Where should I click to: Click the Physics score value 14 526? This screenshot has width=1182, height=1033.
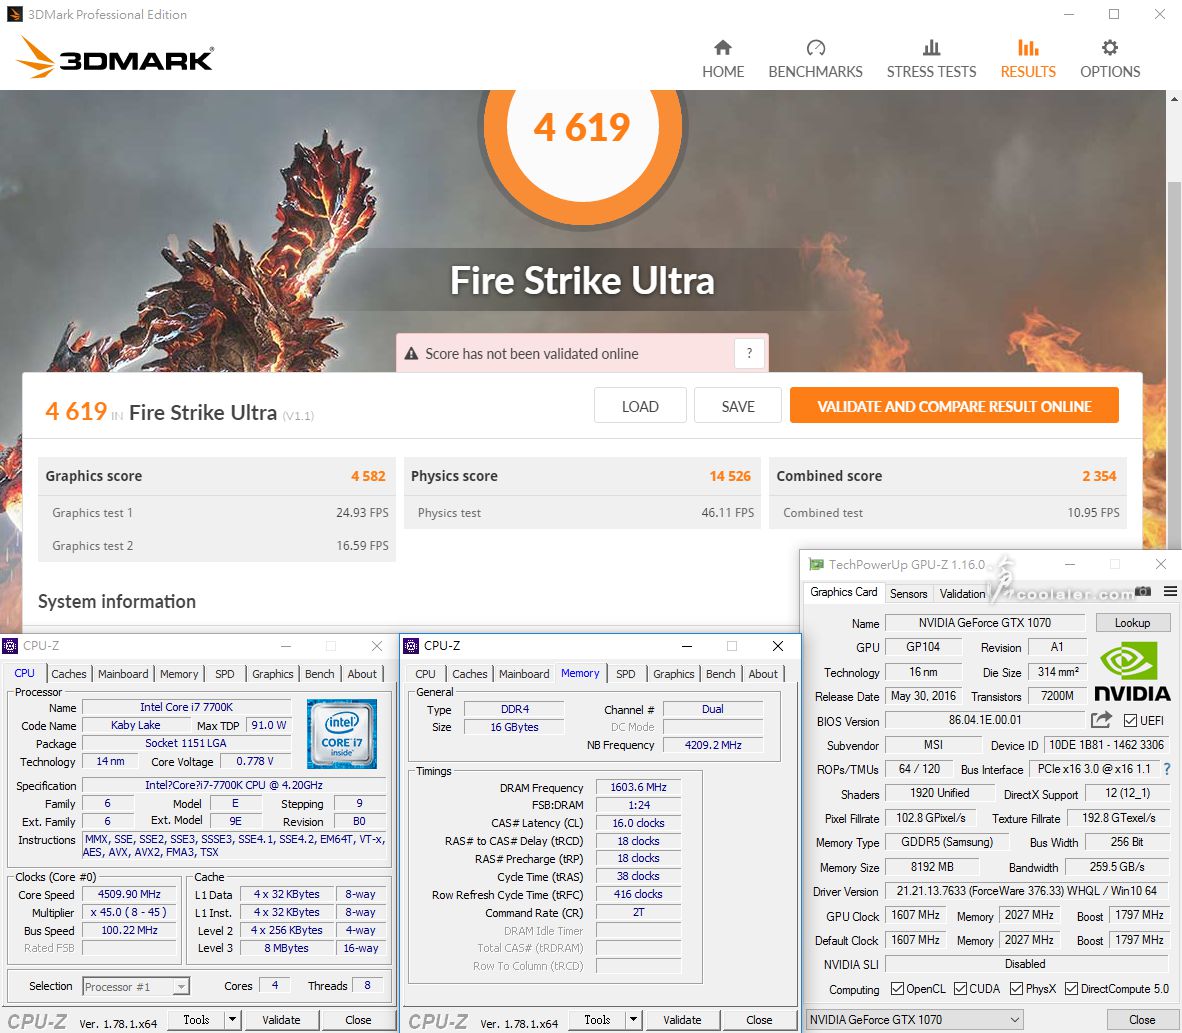[730, 476]
